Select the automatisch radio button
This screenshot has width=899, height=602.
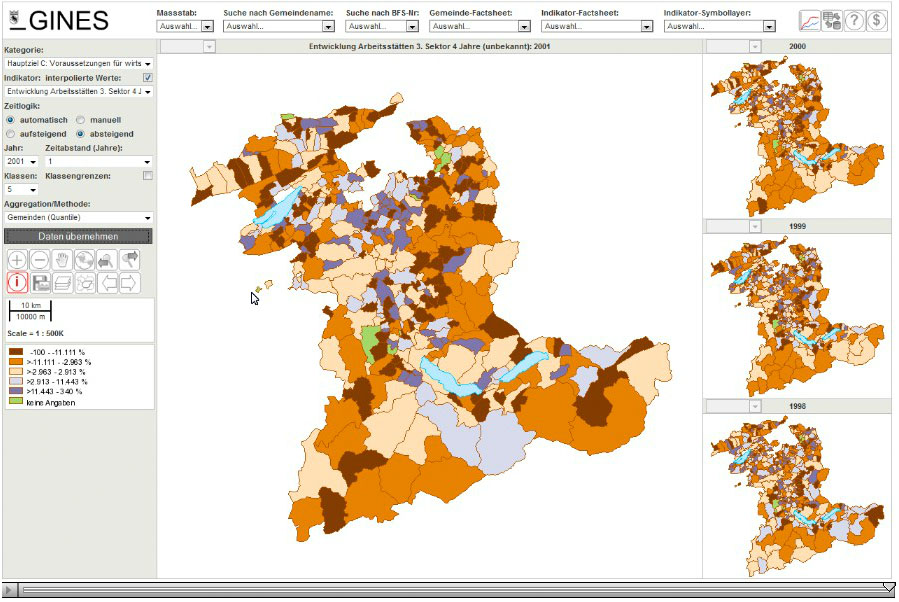10,120
